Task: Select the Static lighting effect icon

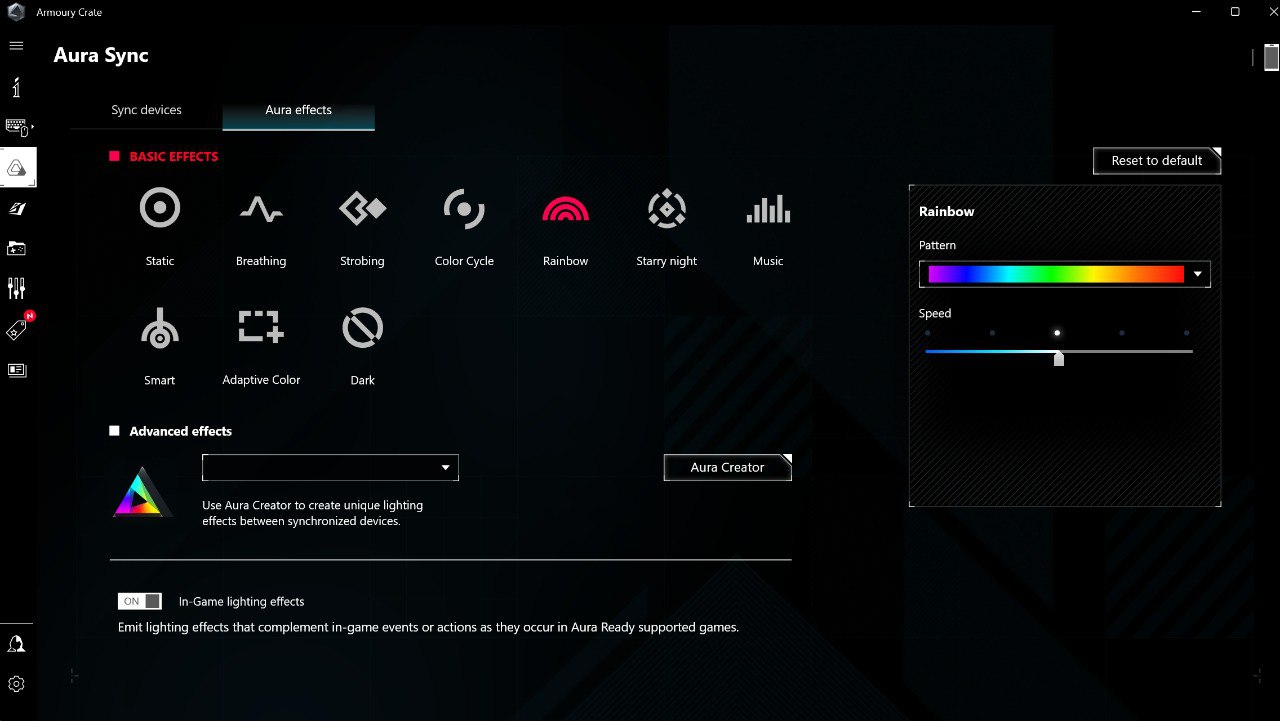Action: (160, 208)
